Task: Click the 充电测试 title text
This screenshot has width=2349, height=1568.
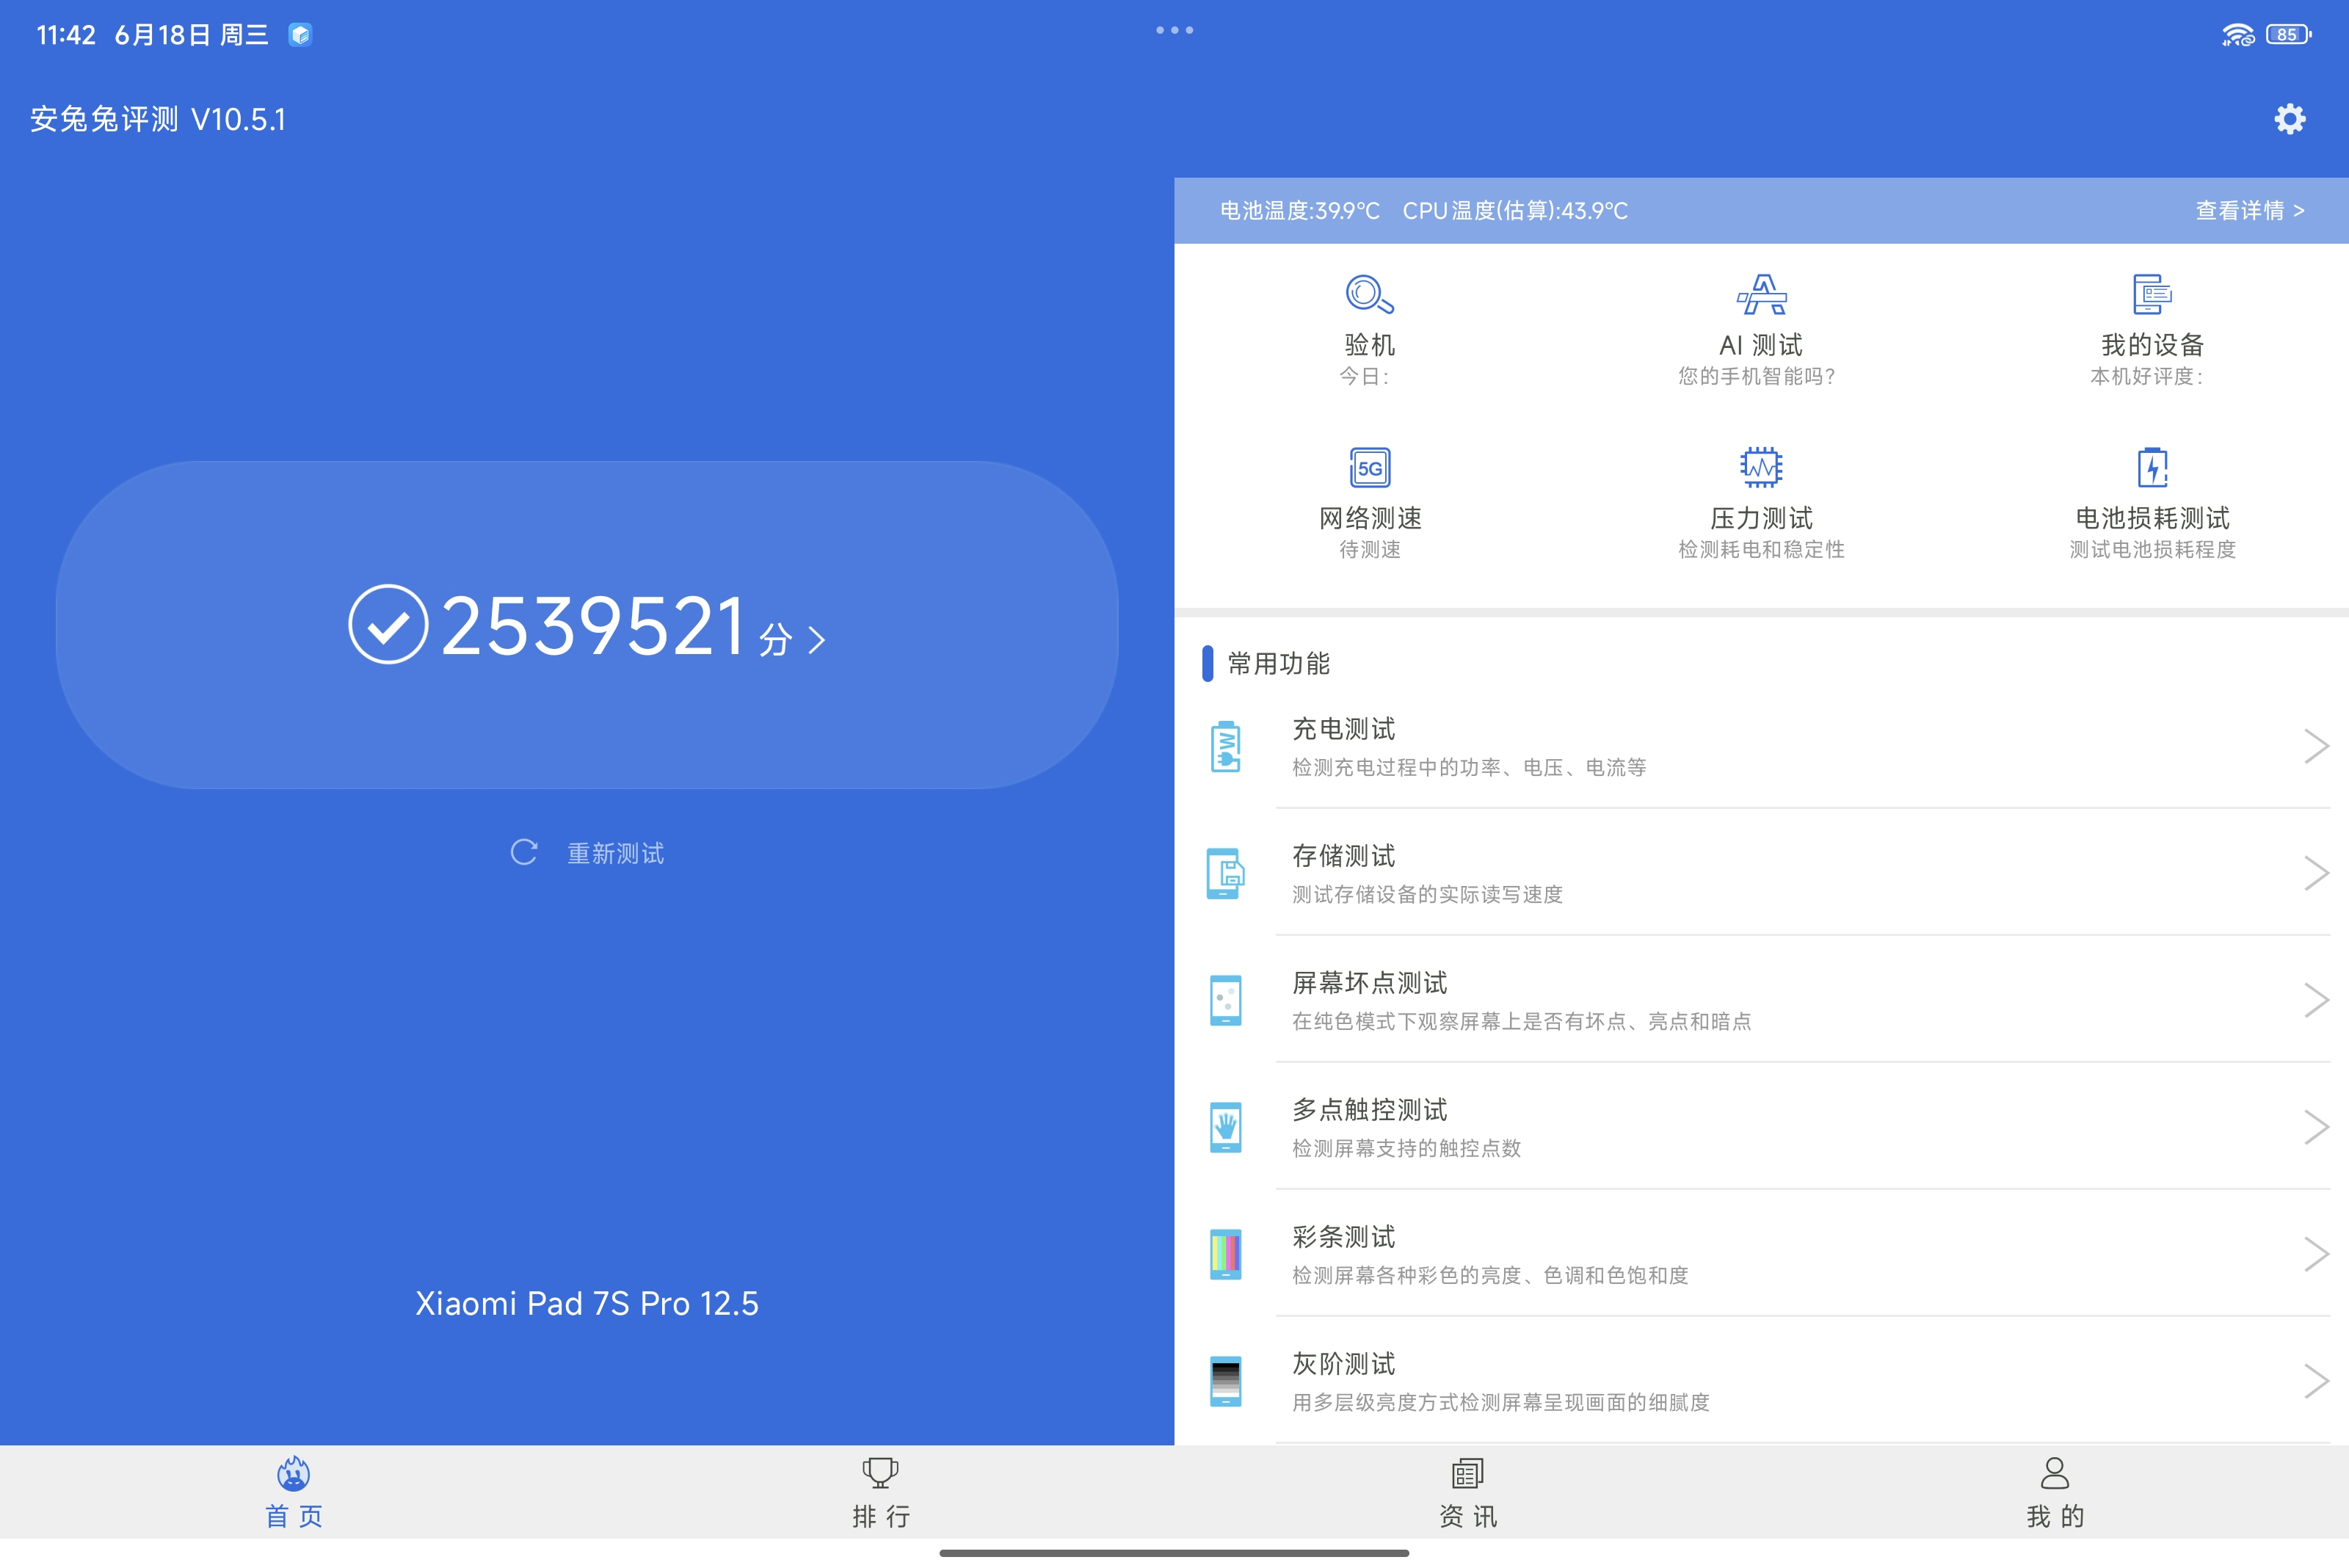Action: pos(1343,729)
